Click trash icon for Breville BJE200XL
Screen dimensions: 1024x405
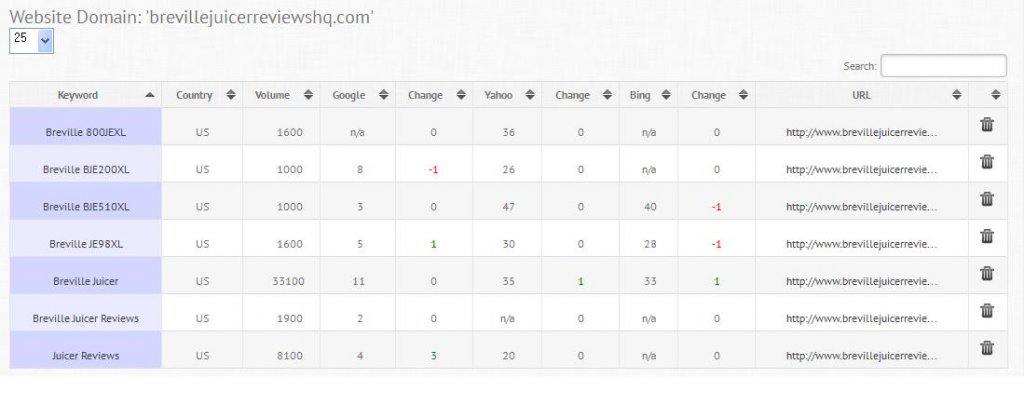987,161
